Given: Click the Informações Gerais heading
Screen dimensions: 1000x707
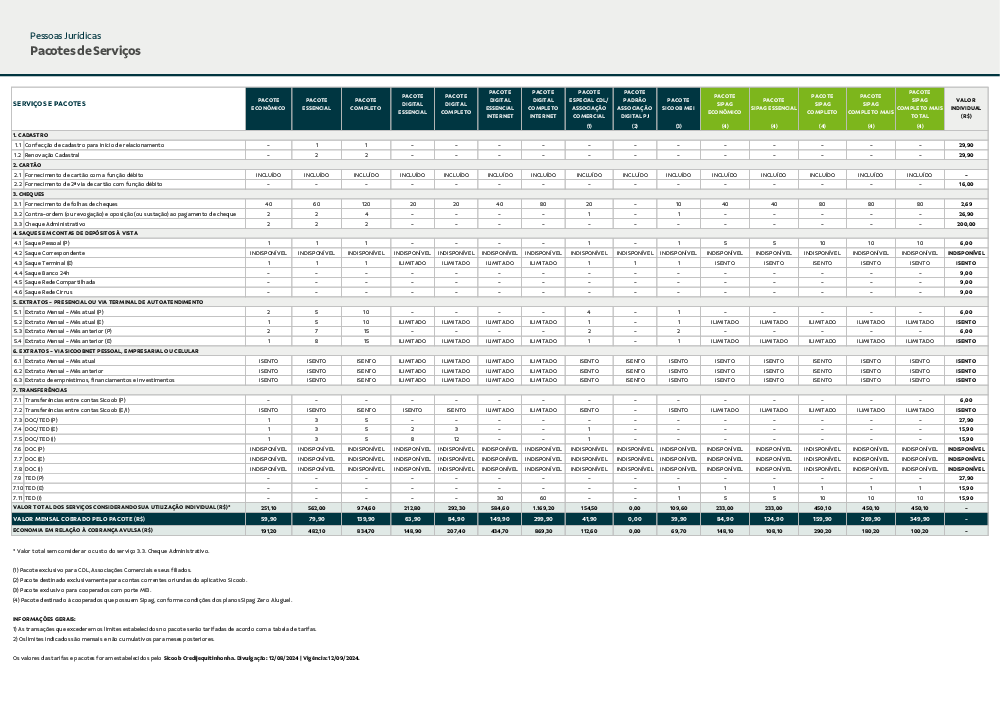Looking at the screenshot, I should click(43, 620).
